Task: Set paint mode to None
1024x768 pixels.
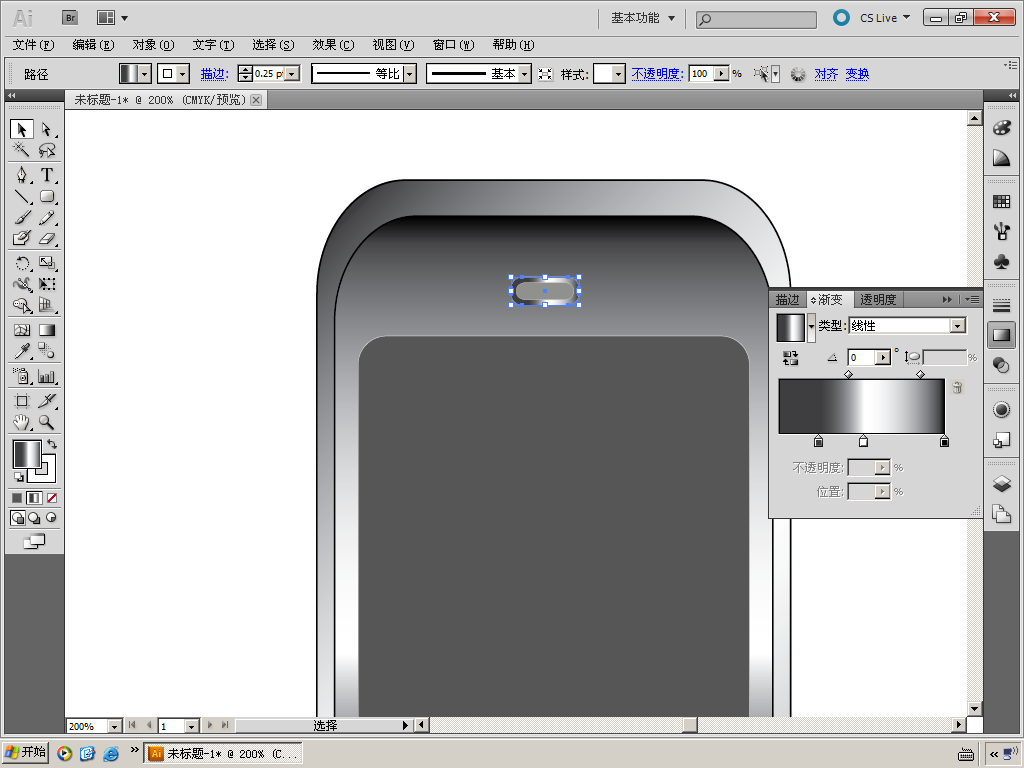Action: point(52,498)
